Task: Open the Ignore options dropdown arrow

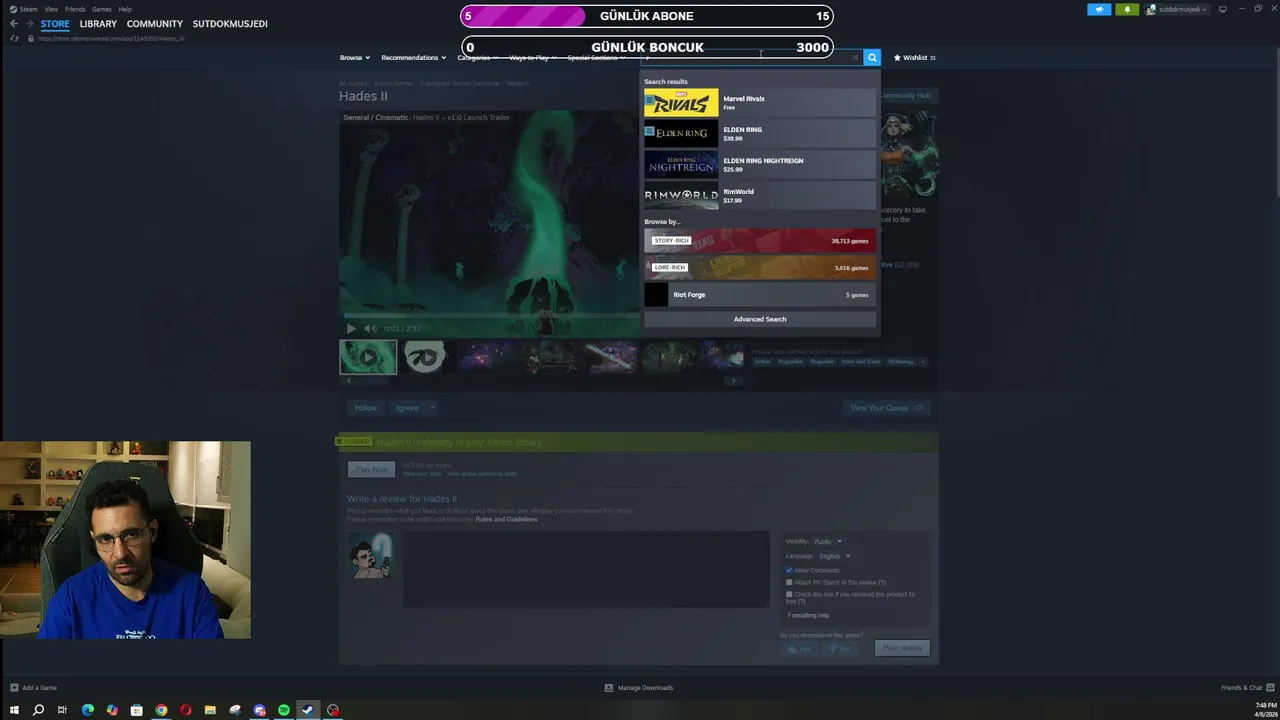Action: click(x=431, y=408)
